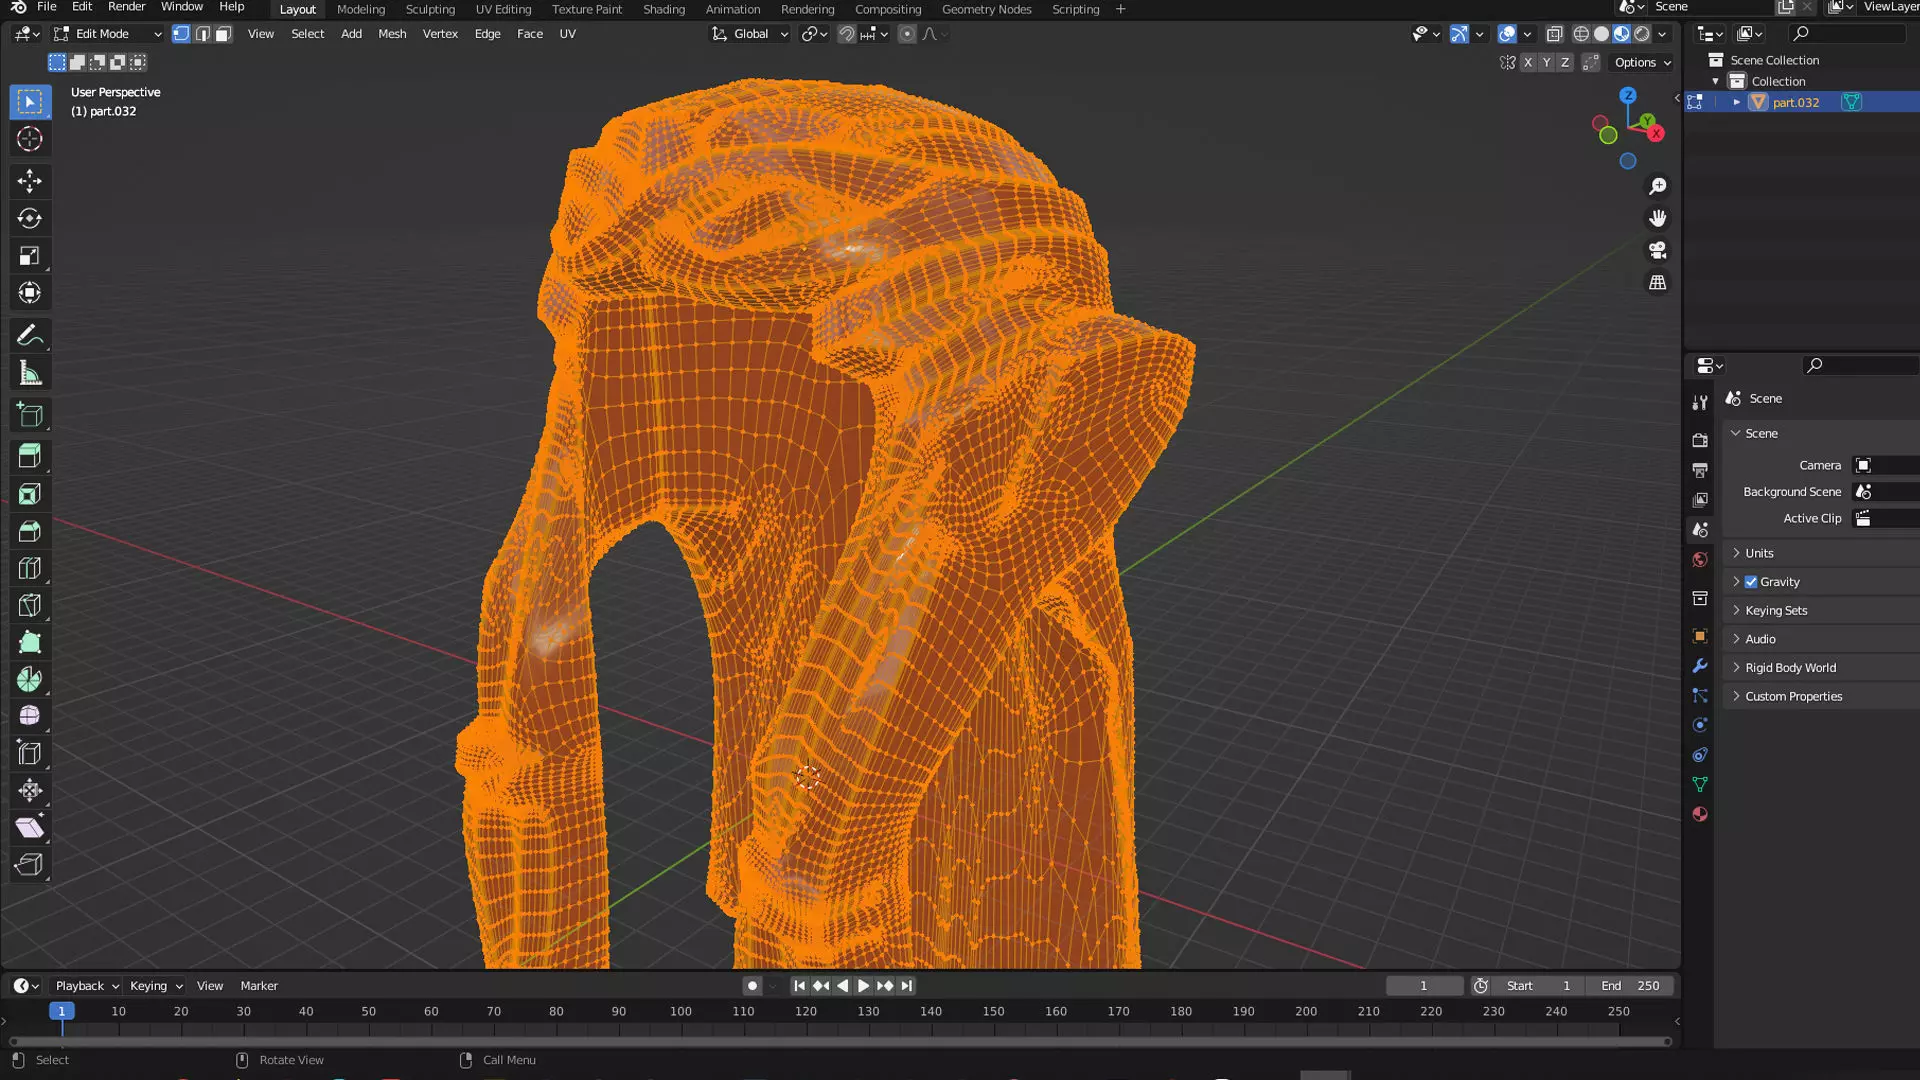Open the Sculpting workspace tab
Screen dimensions: 1920x1080
pos(430,9)
